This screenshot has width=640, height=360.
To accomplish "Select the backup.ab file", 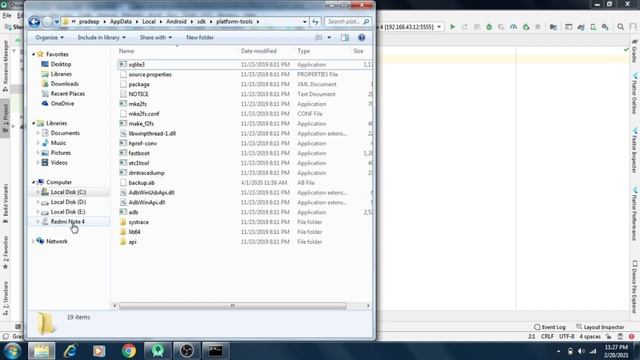I will click(x=141, y=183).
